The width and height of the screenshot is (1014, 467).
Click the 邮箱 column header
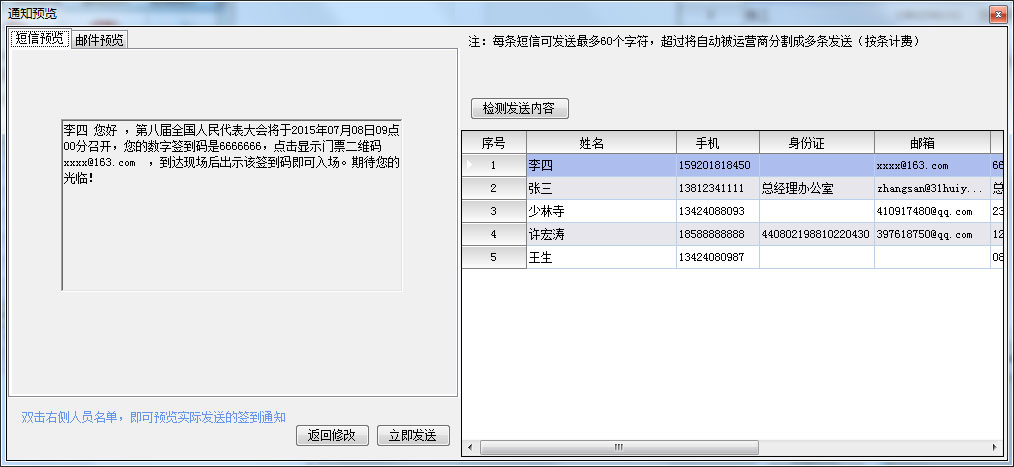coord(932,142)
